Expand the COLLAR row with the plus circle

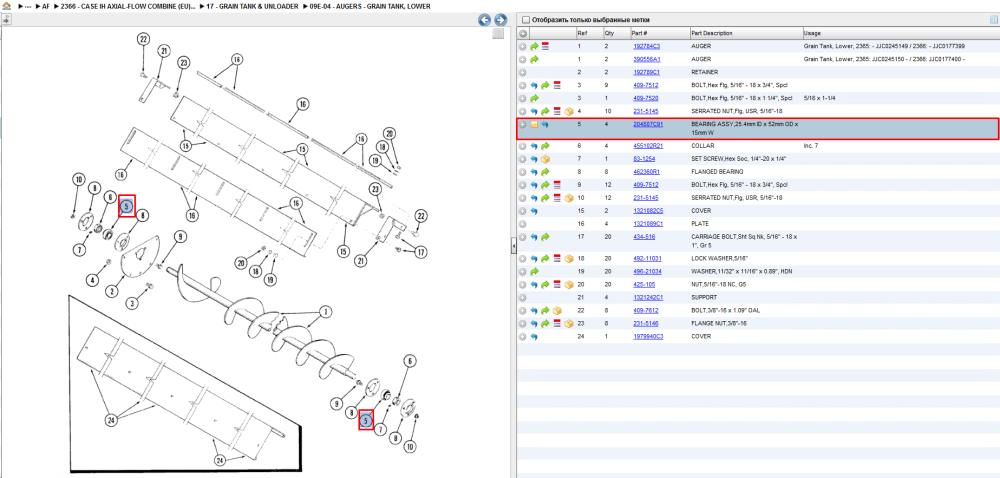point(522,146)
